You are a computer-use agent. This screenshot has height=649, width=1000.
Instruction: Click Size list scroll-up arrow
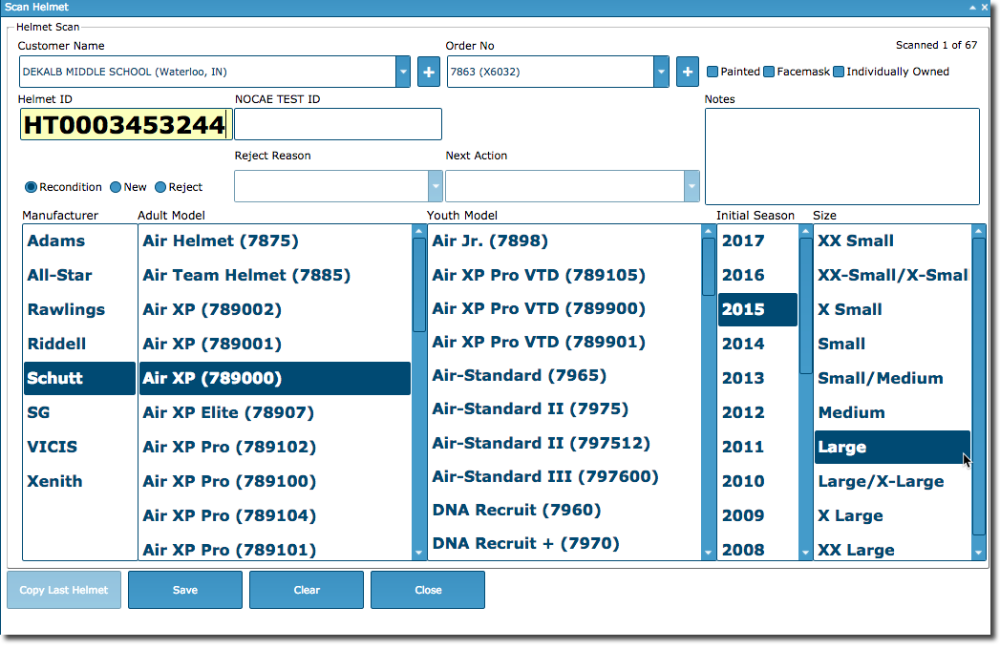coord(978,231)
